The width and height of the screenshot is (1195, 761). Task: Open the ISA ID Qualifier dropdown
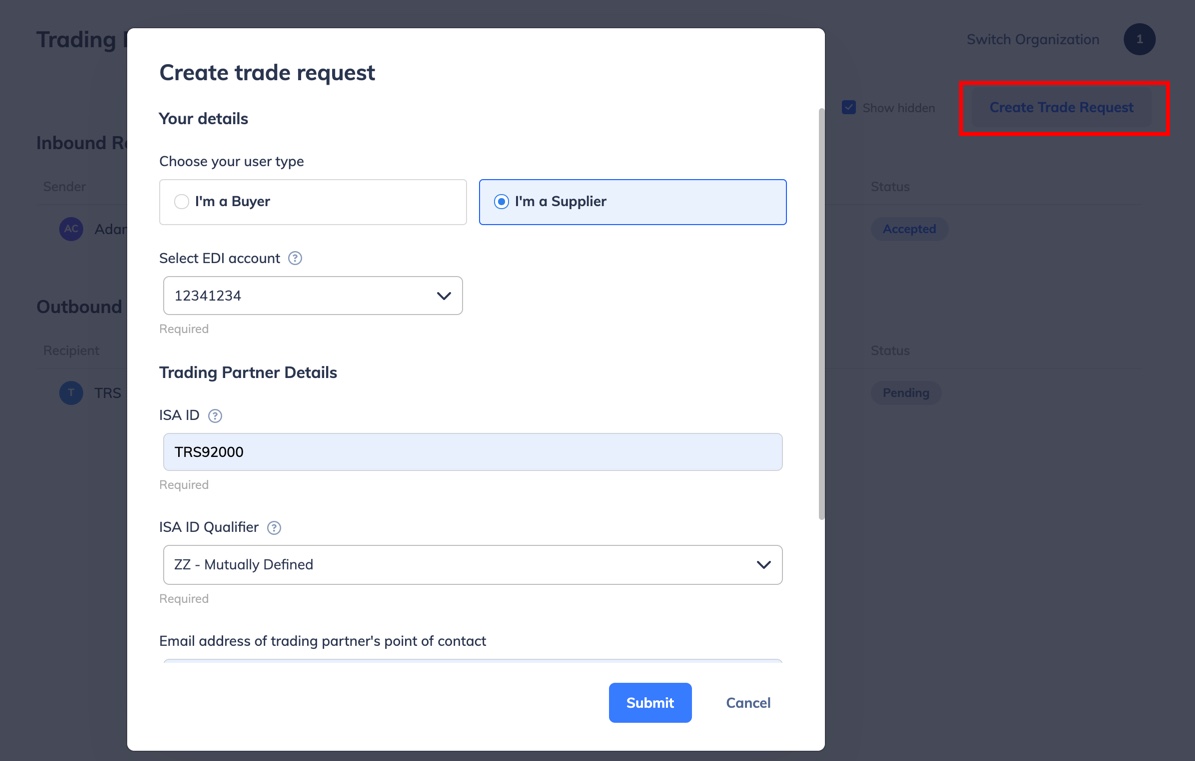pos(472,564)
